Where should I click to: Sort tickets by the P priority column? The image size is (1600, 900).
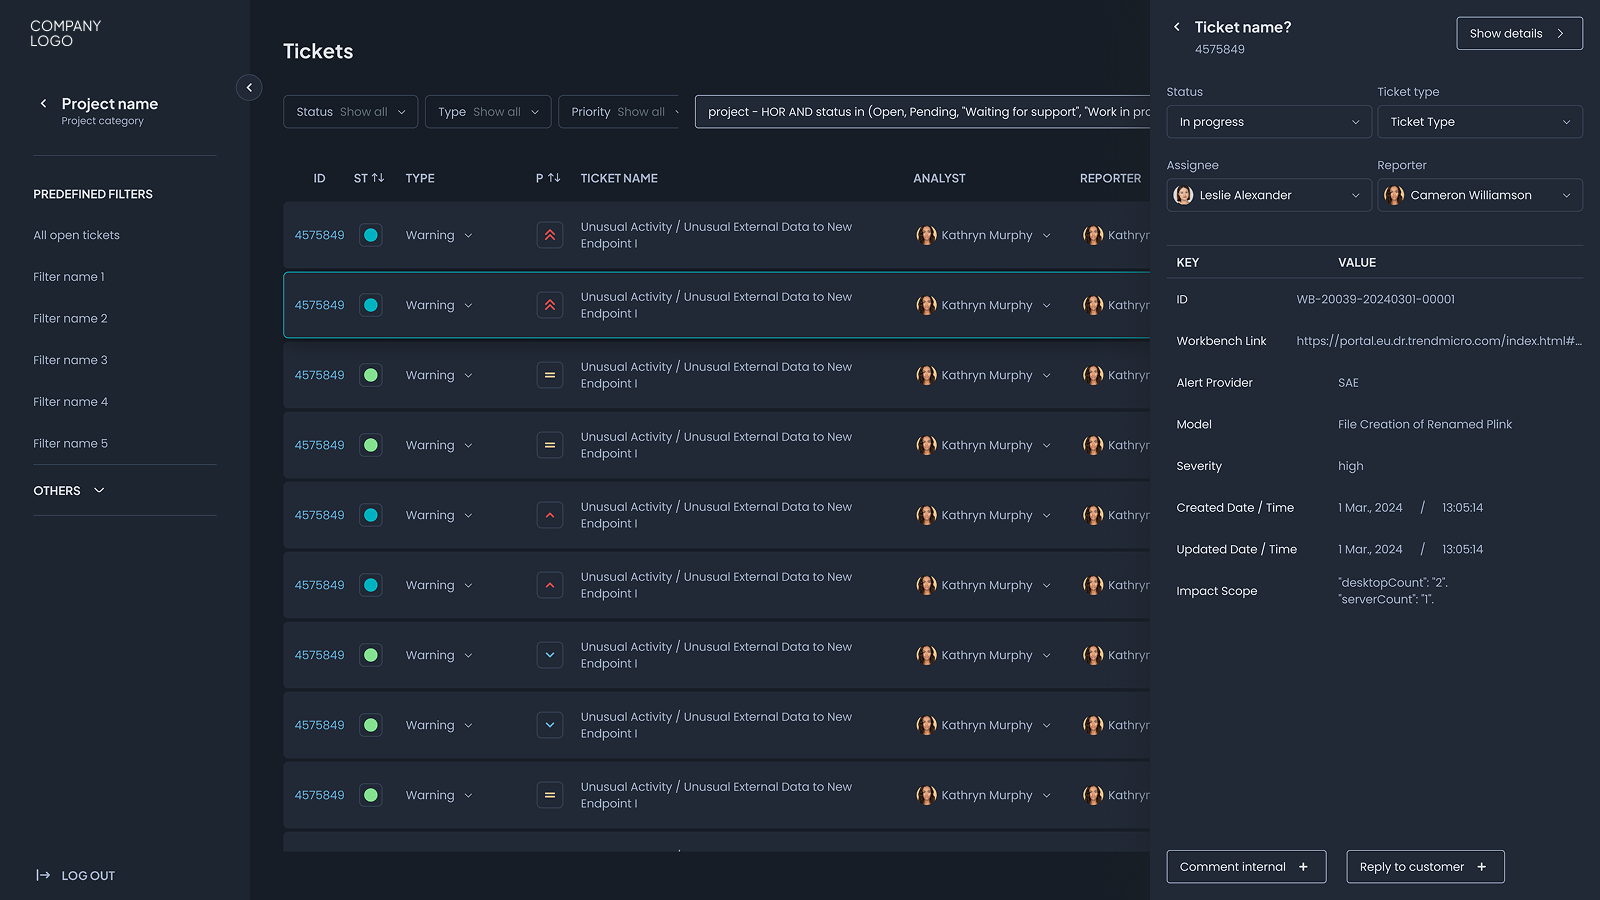point(553,178)
